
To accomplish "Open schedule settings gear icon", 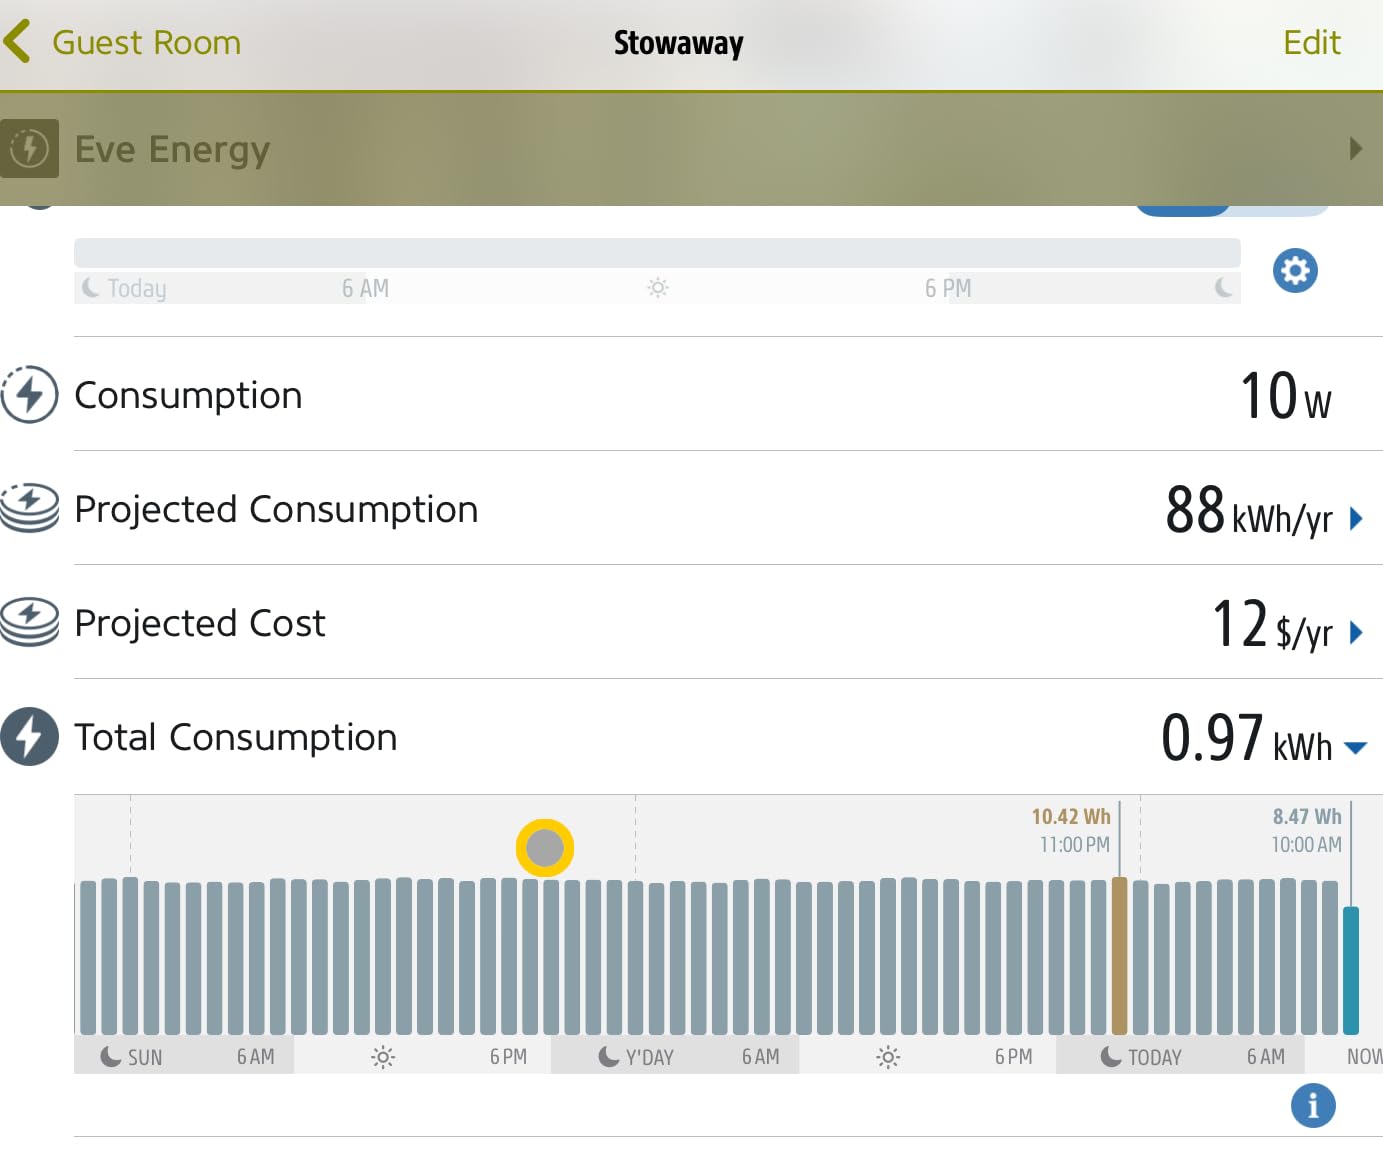I will point(1295,271).
